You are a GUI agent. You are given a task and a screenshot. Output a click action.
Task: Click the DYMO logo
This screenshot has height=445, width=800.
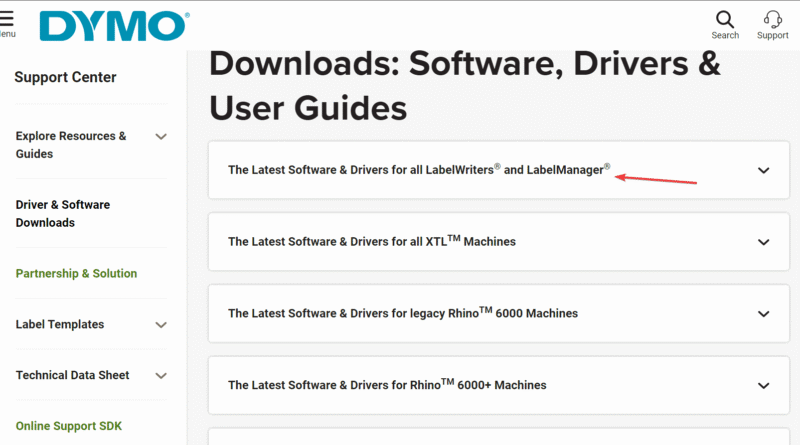111,25
